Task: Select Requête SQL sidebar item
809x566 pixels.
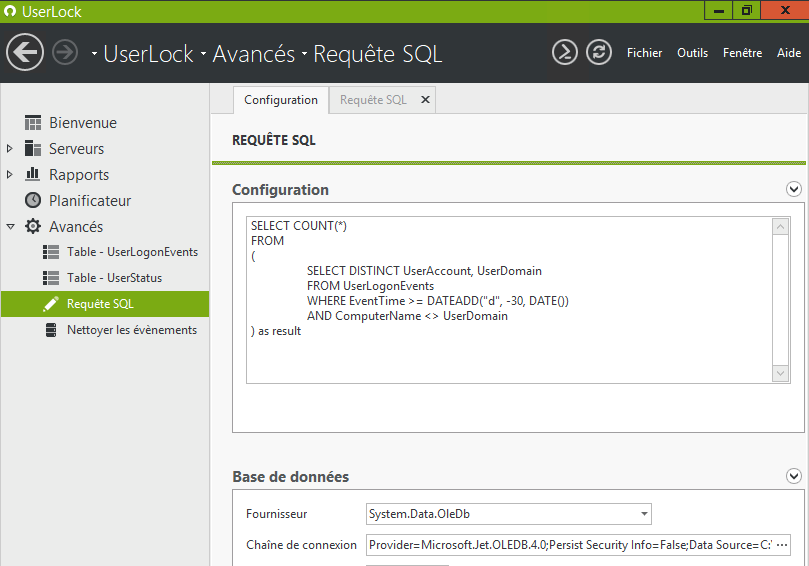Action: (x=105, y=304)
